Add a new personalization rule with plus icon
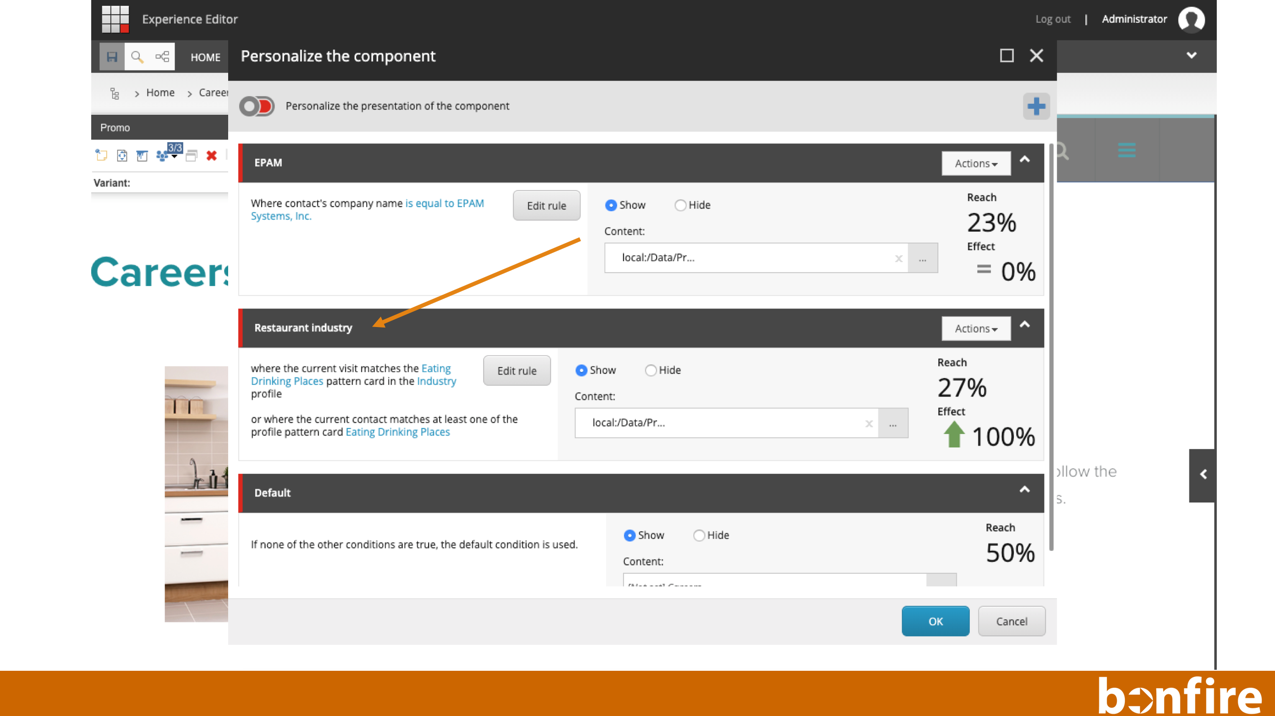 [x=1036, y=106]
